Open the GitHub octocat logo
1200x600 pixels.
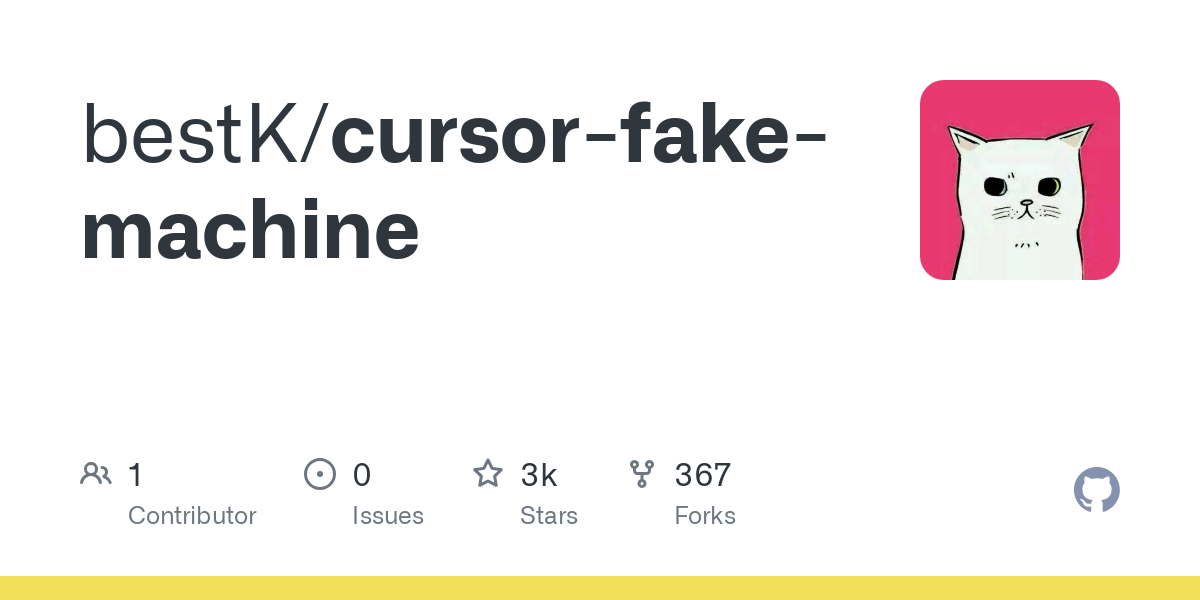(1097, 490)
